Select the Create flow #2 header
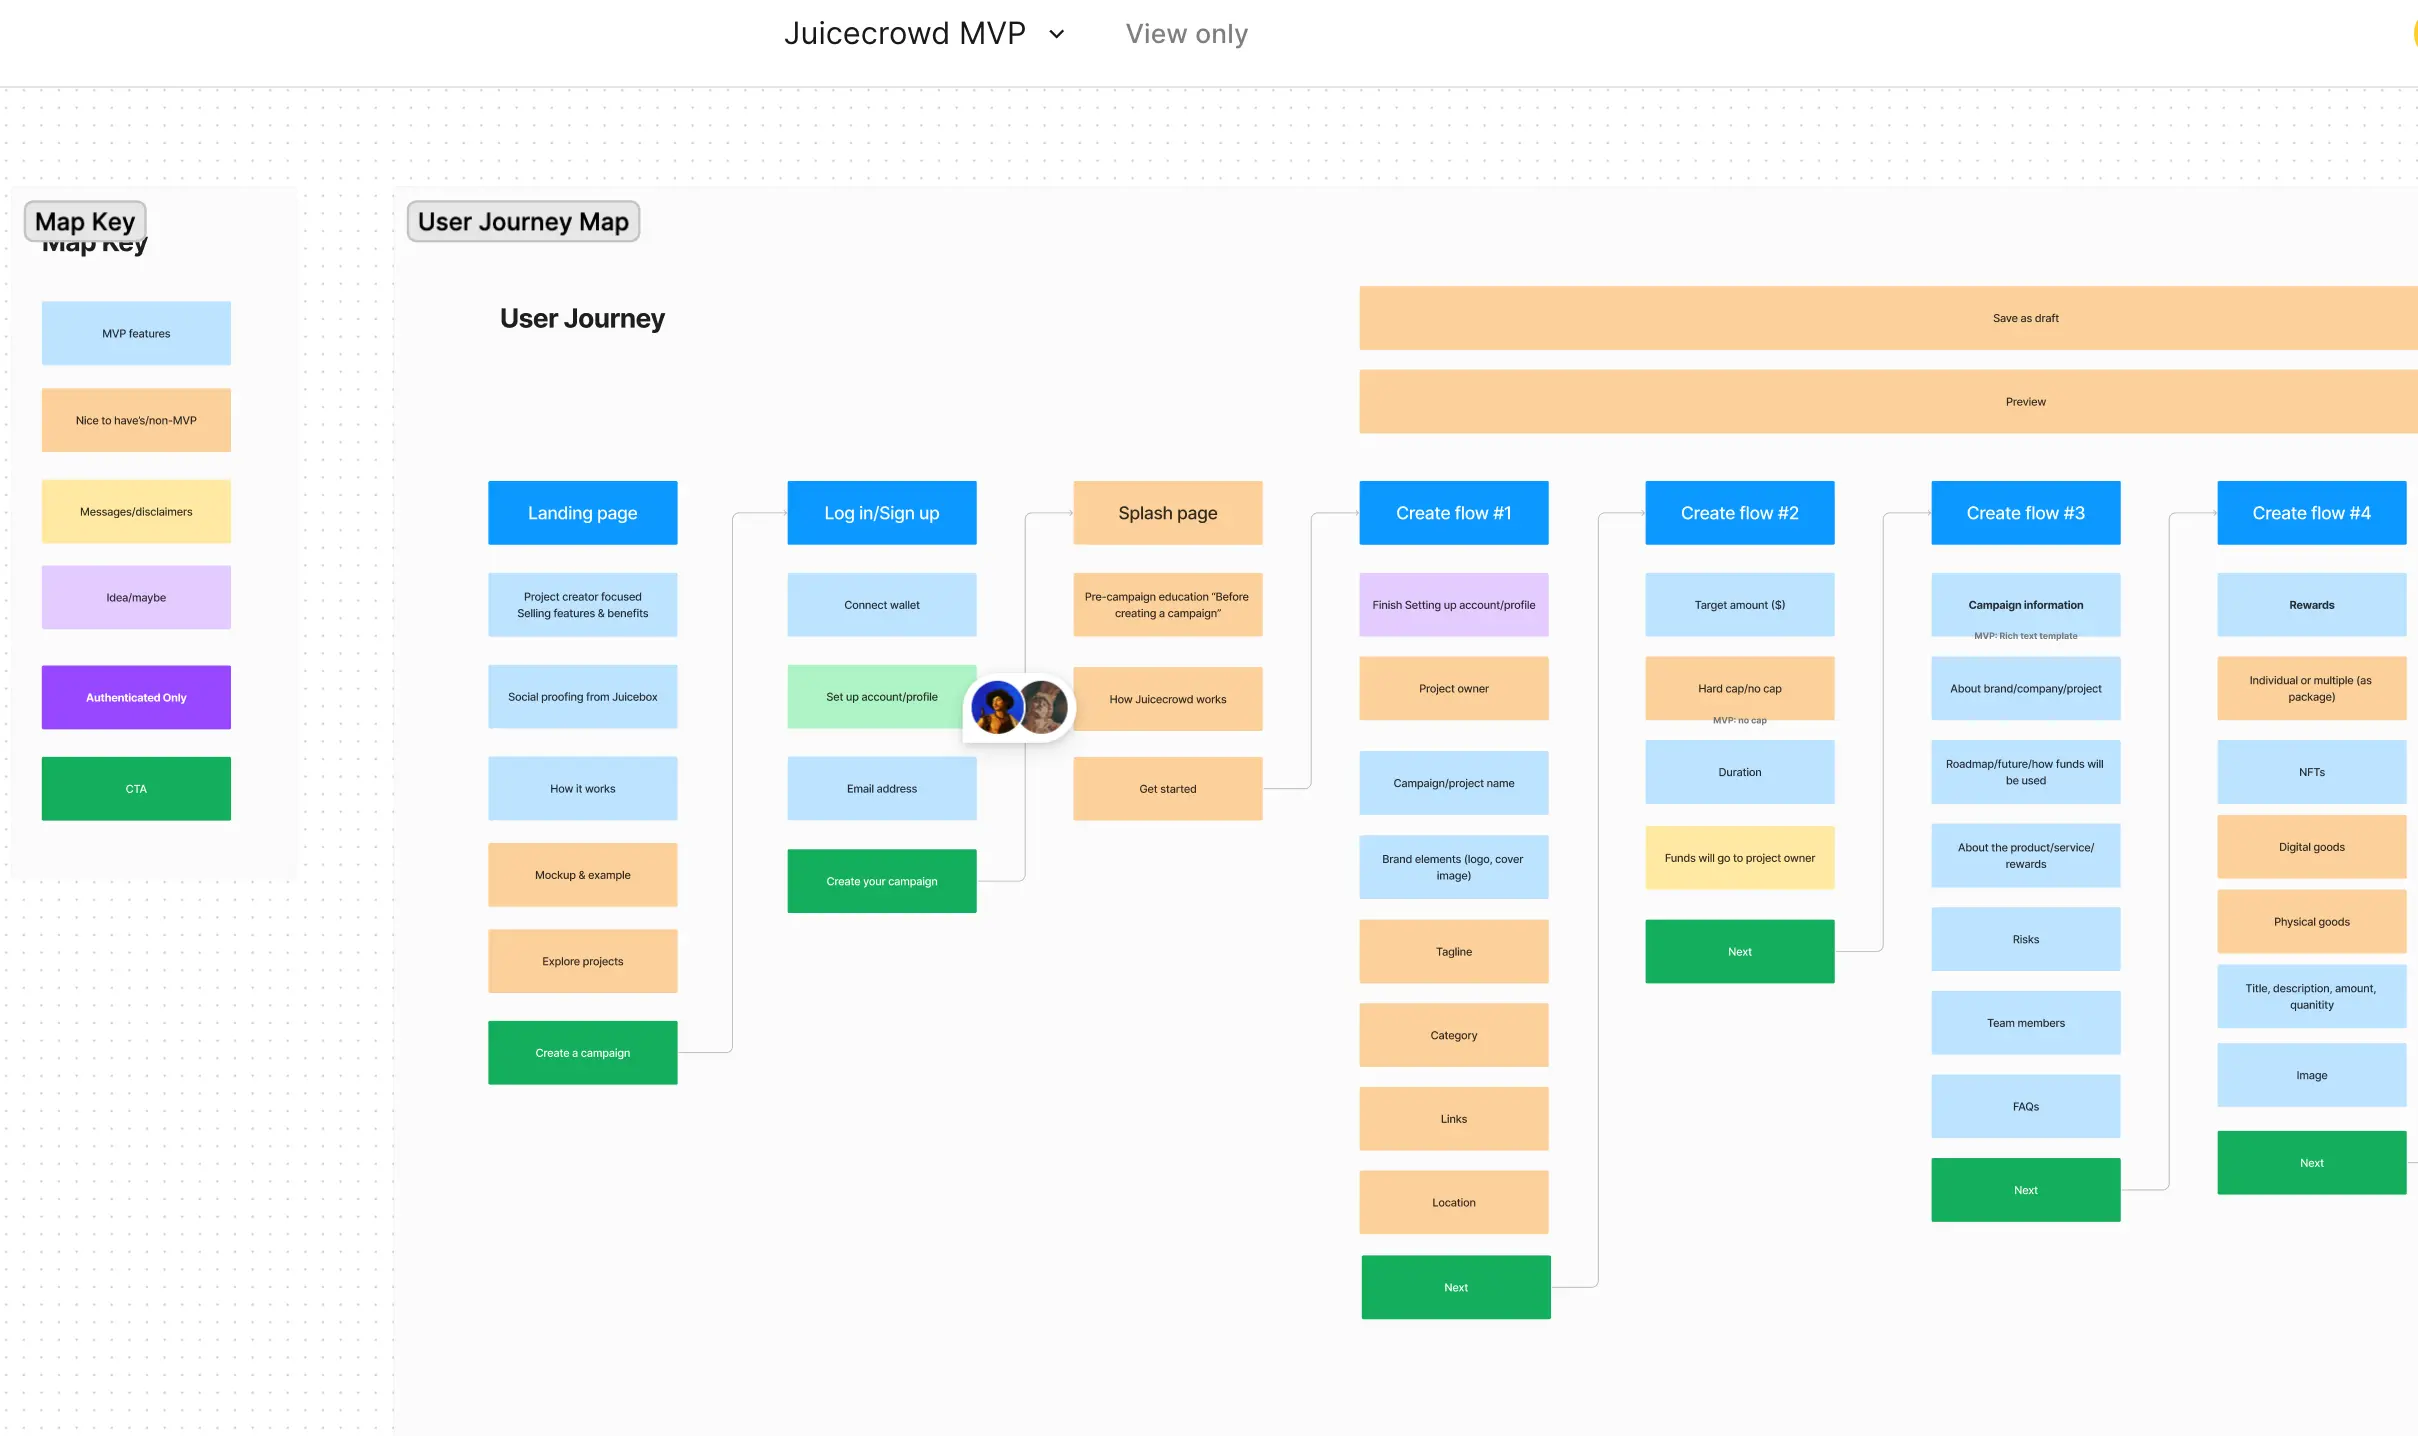 [1739, 513]
